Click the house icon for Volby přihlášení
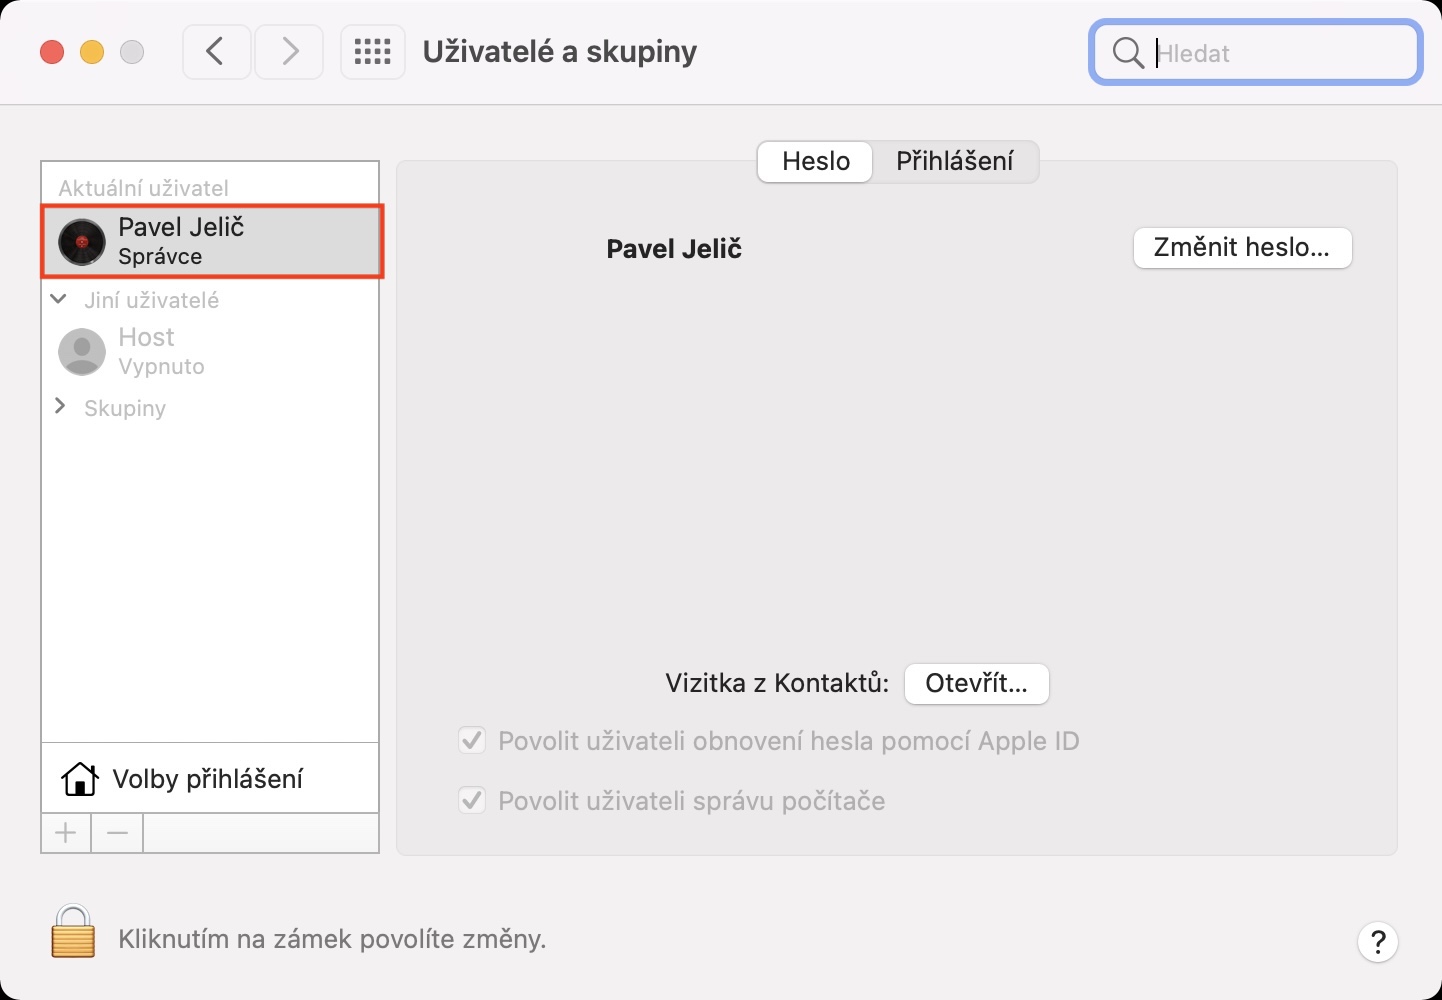The height and width of the screenshot is (1000, 1442). [x=80, y=779]
